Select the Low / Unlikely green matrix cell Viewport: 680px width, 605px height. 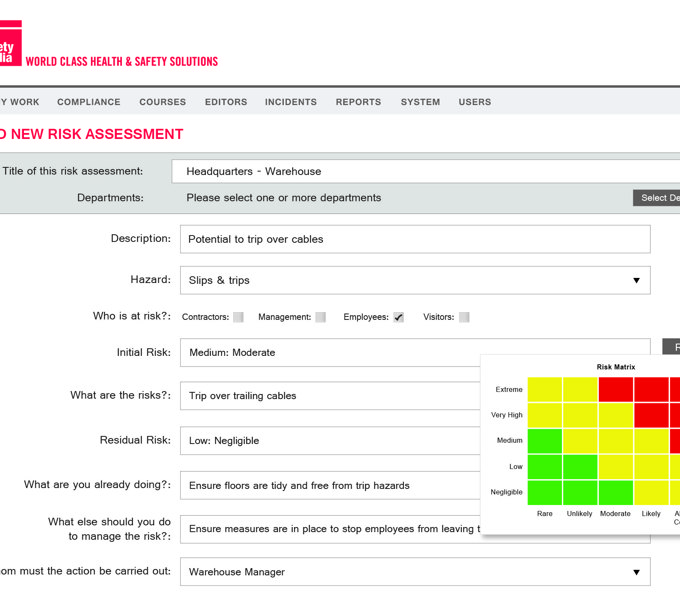[580, 467]
